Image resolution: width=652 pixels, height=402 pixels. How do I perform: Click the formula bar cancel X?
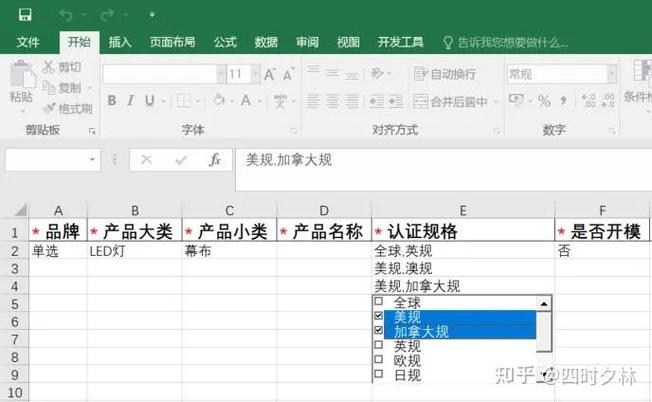[x=146, y=160]
